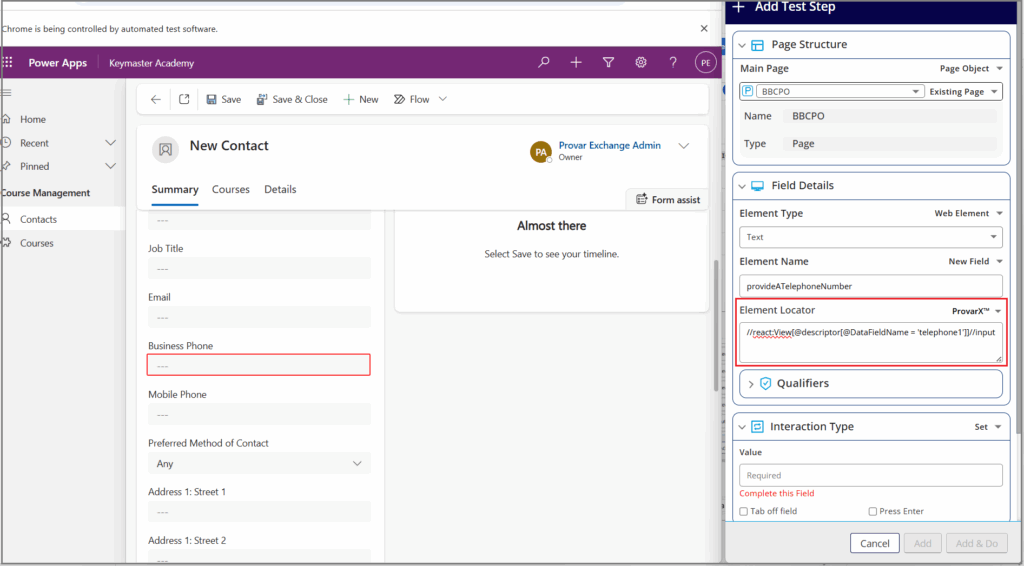Click the plus quick-create icon in header

576,62
